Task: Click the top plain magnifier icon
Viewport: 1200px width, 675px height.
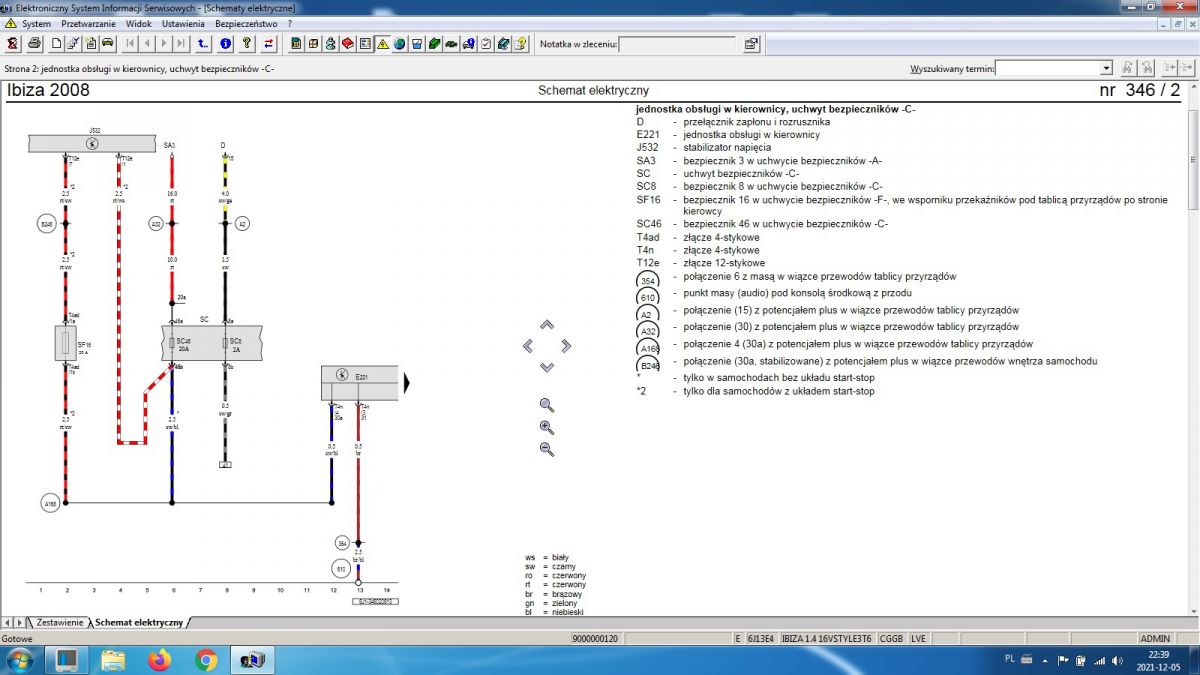Action: click(x=546, y=405)
